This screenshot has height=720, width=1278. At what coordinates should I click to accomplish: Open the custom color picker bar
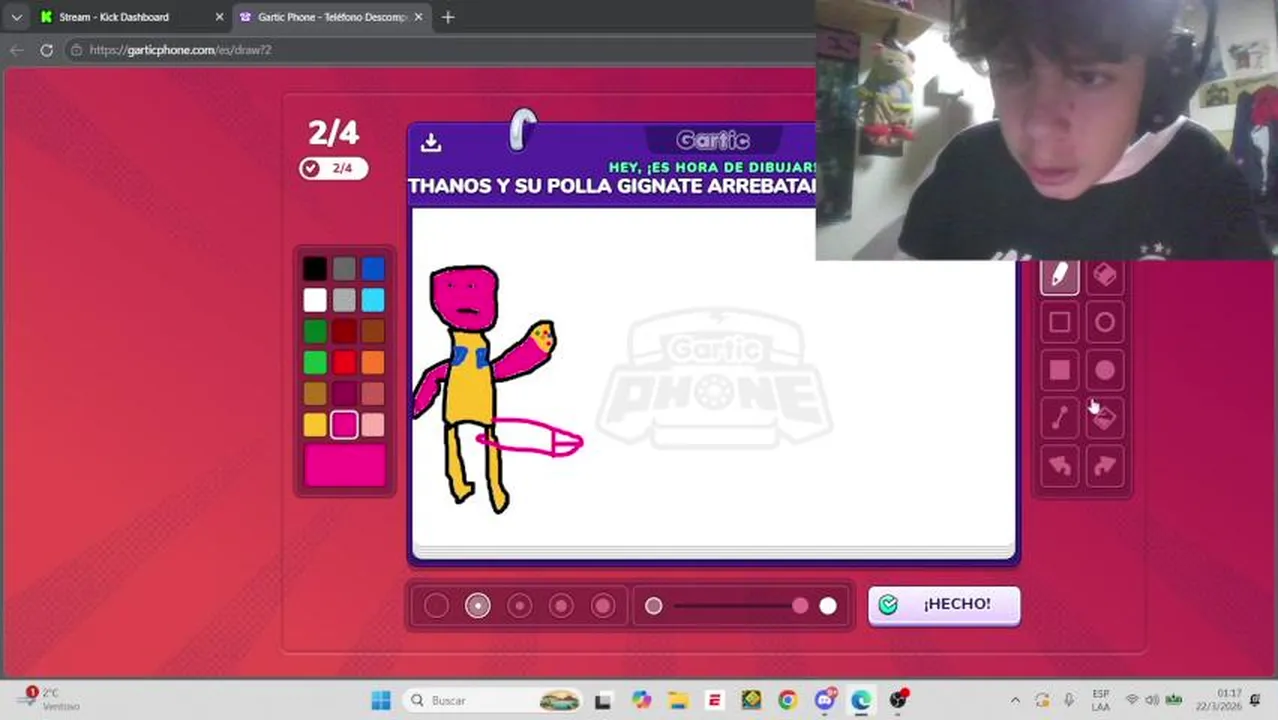(x=345, y=466)
